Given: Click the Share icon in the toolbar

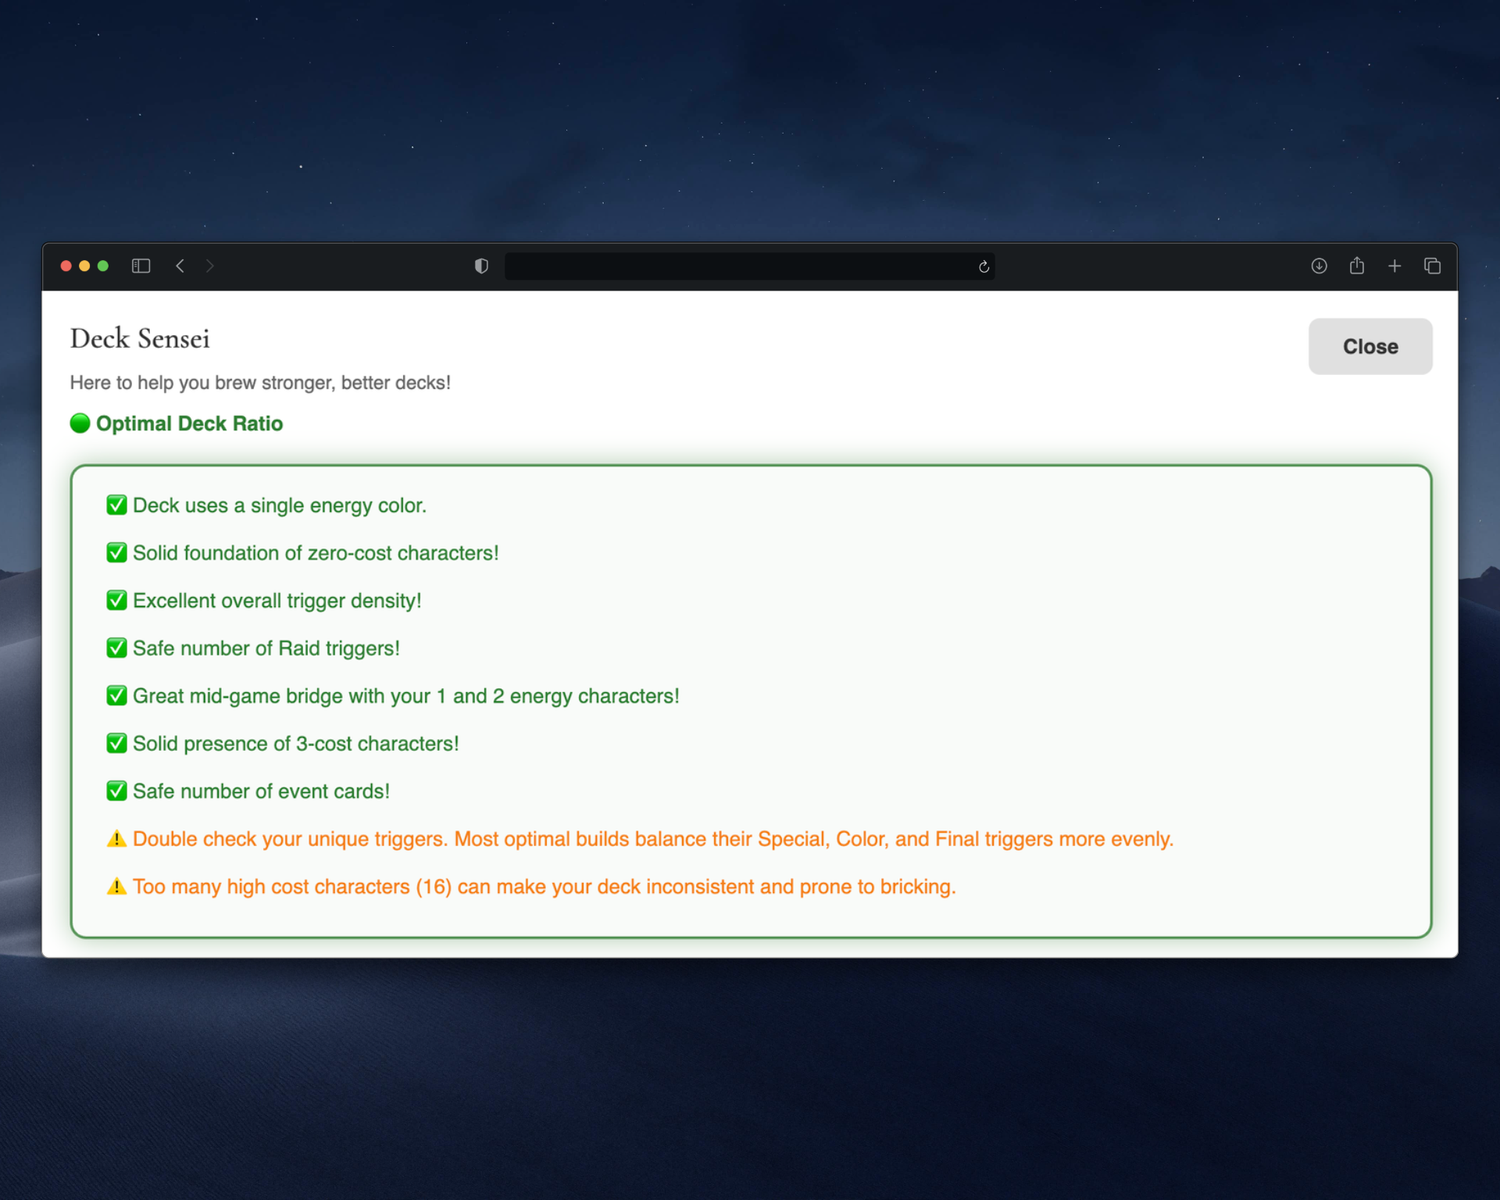Looking at the screenshot, I should [1356, 265].
